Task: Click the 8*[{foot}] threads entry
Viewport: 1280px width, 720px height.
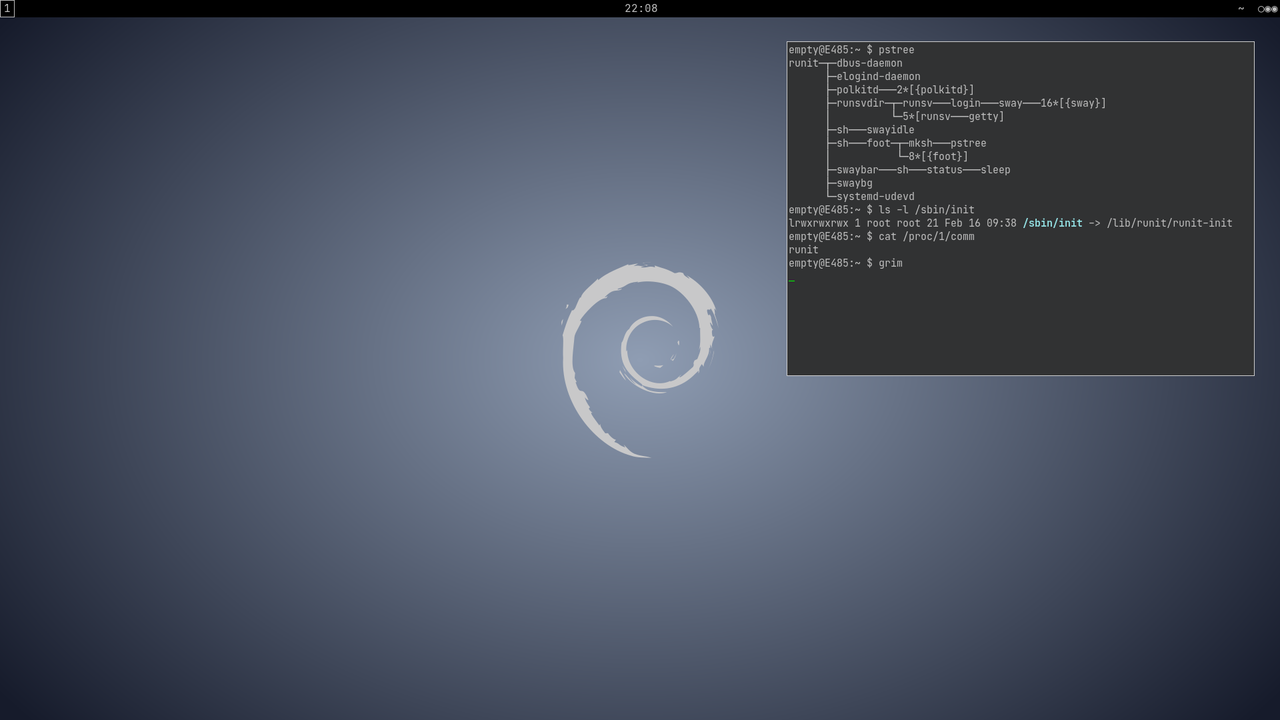Action: pyautogui.click(x=938, y=156)
